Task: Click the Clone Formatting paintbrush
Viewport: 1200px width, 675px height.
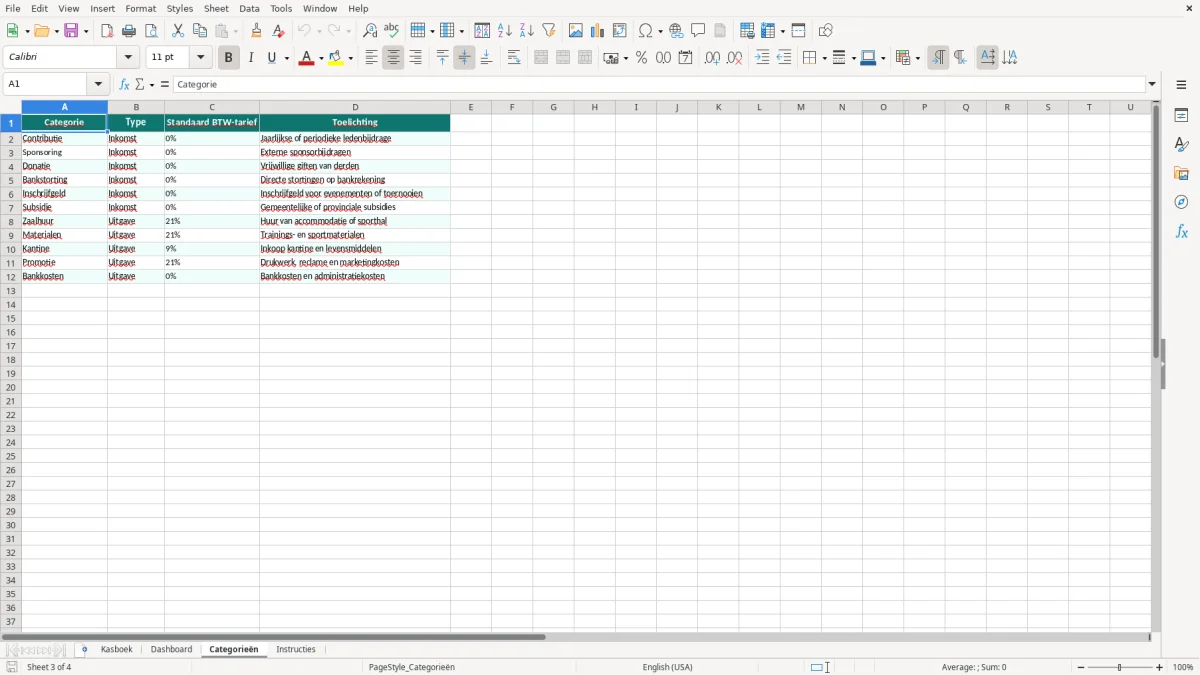Action: click(x=257, y=31)
